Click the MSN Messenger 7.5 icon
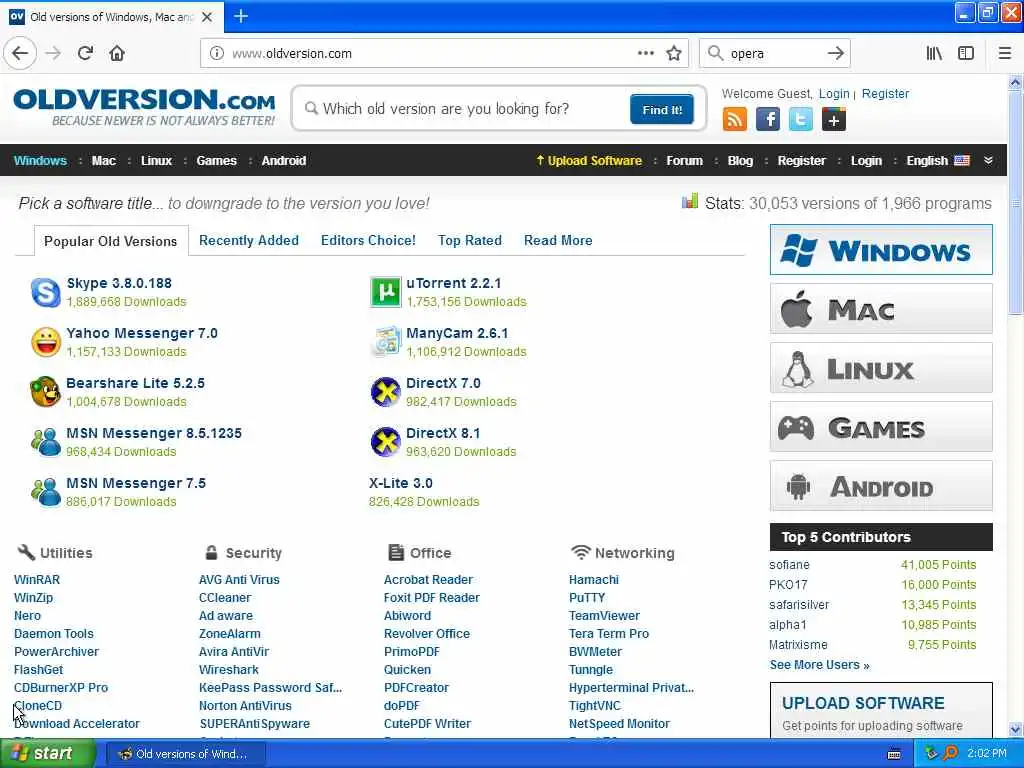Viewport: 1024px width, 768px height. [46, 492]
